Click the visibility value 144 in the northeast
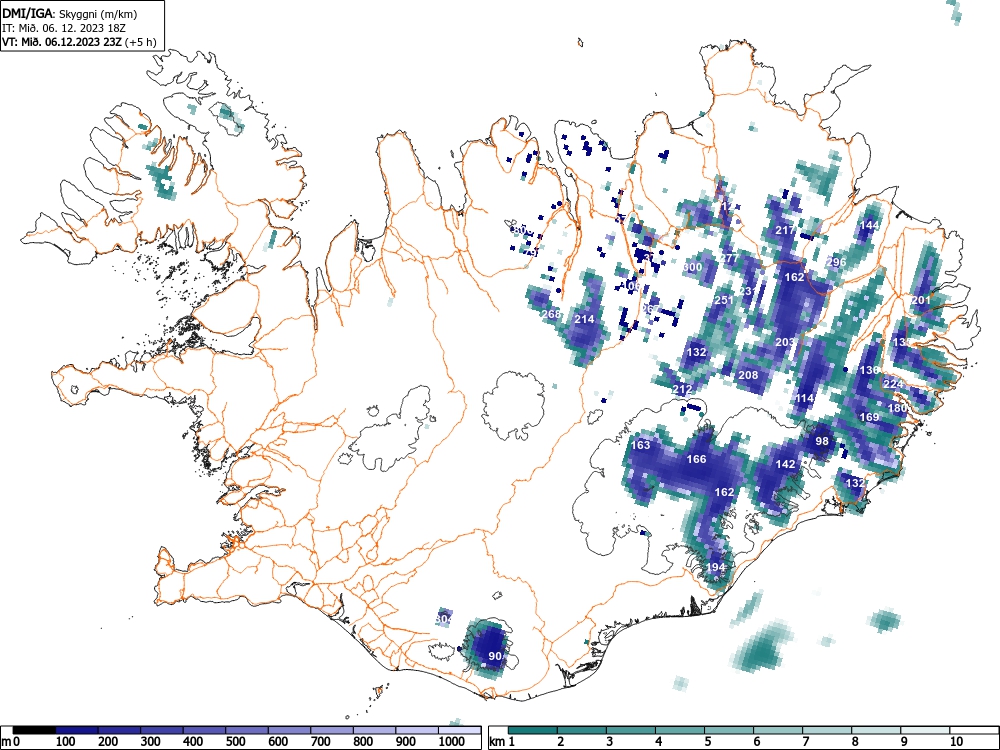Viewport: 1000px width, 750px height. (x=870, y=225)
